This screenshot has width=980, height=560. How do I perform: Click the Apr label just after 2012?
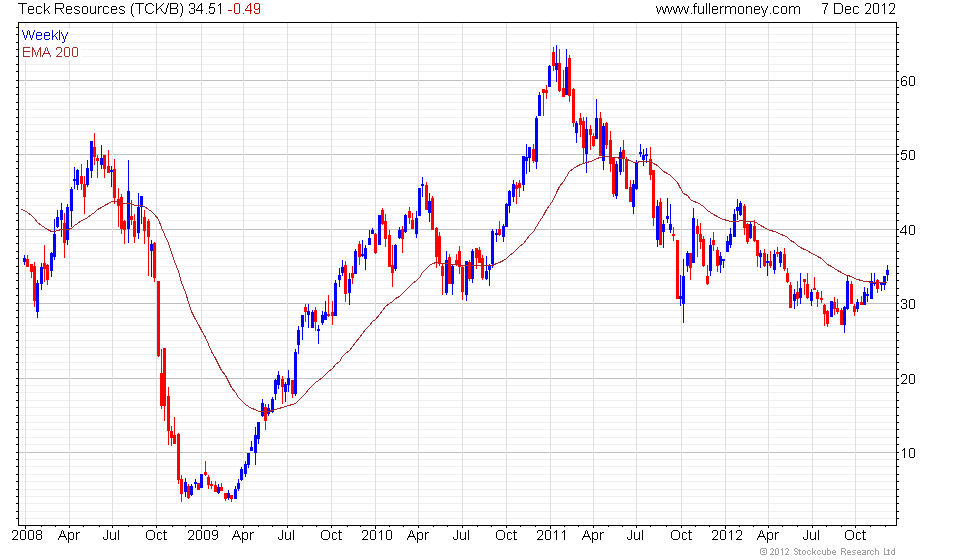[x=768, y=536]
